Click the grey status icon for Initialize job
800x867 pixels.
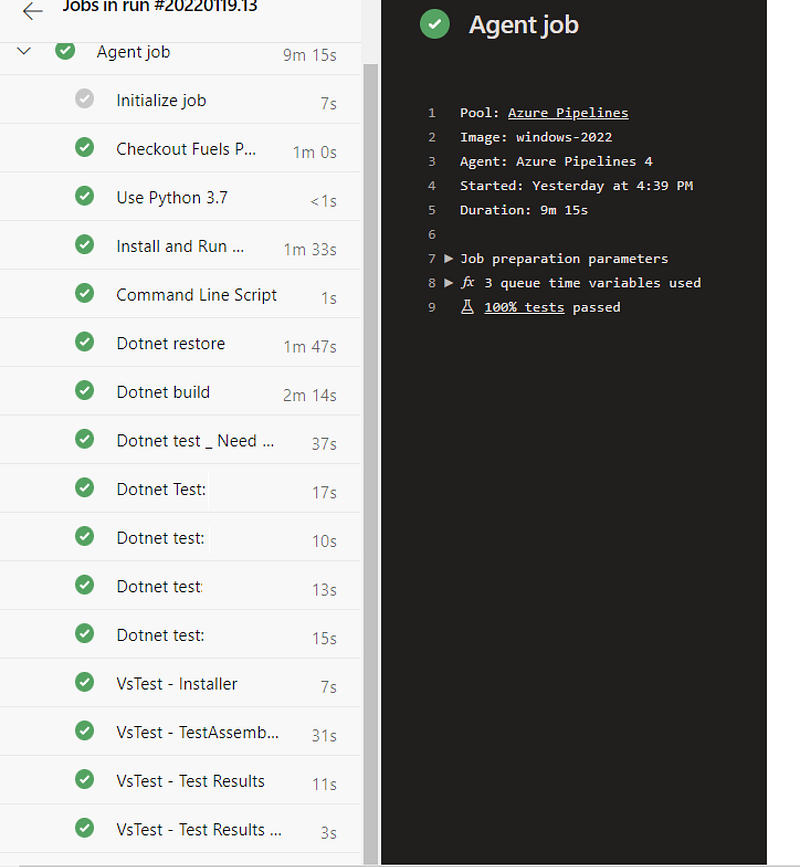click(x=85, y=99)
